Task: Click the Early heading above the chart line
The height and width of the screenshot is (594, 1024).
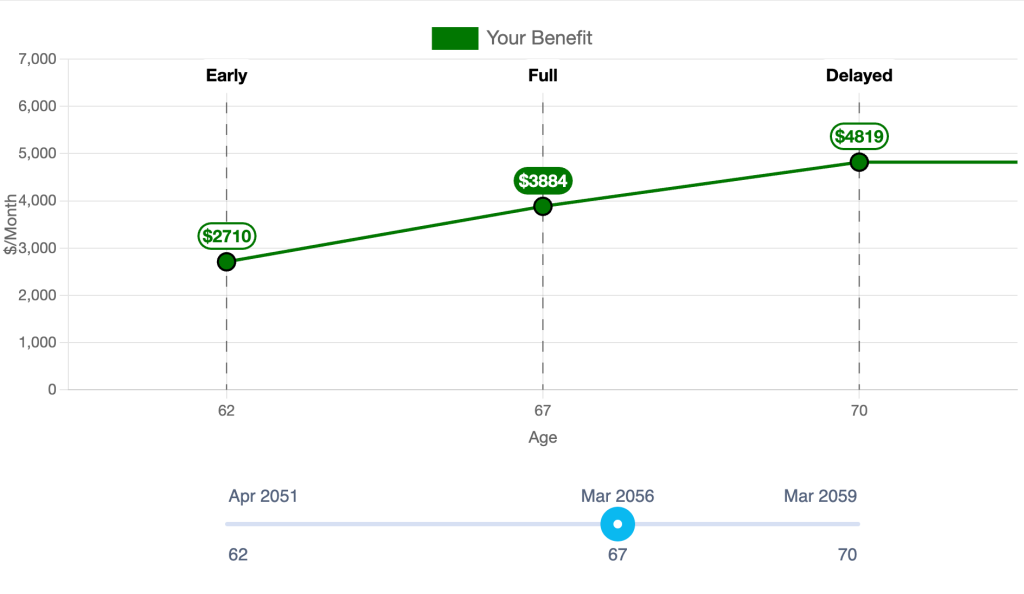Action: point(226,75)
